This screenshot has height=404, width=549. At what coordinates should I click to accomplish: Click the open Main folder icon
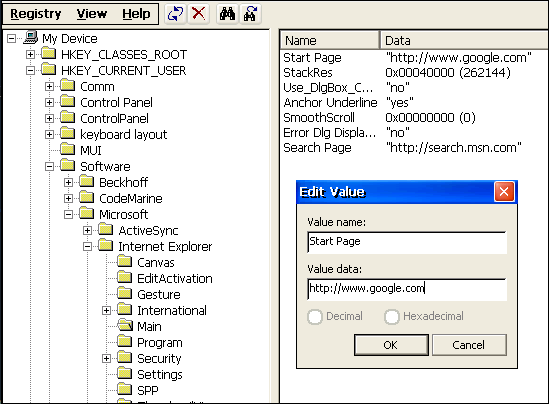tap(125, 326)
